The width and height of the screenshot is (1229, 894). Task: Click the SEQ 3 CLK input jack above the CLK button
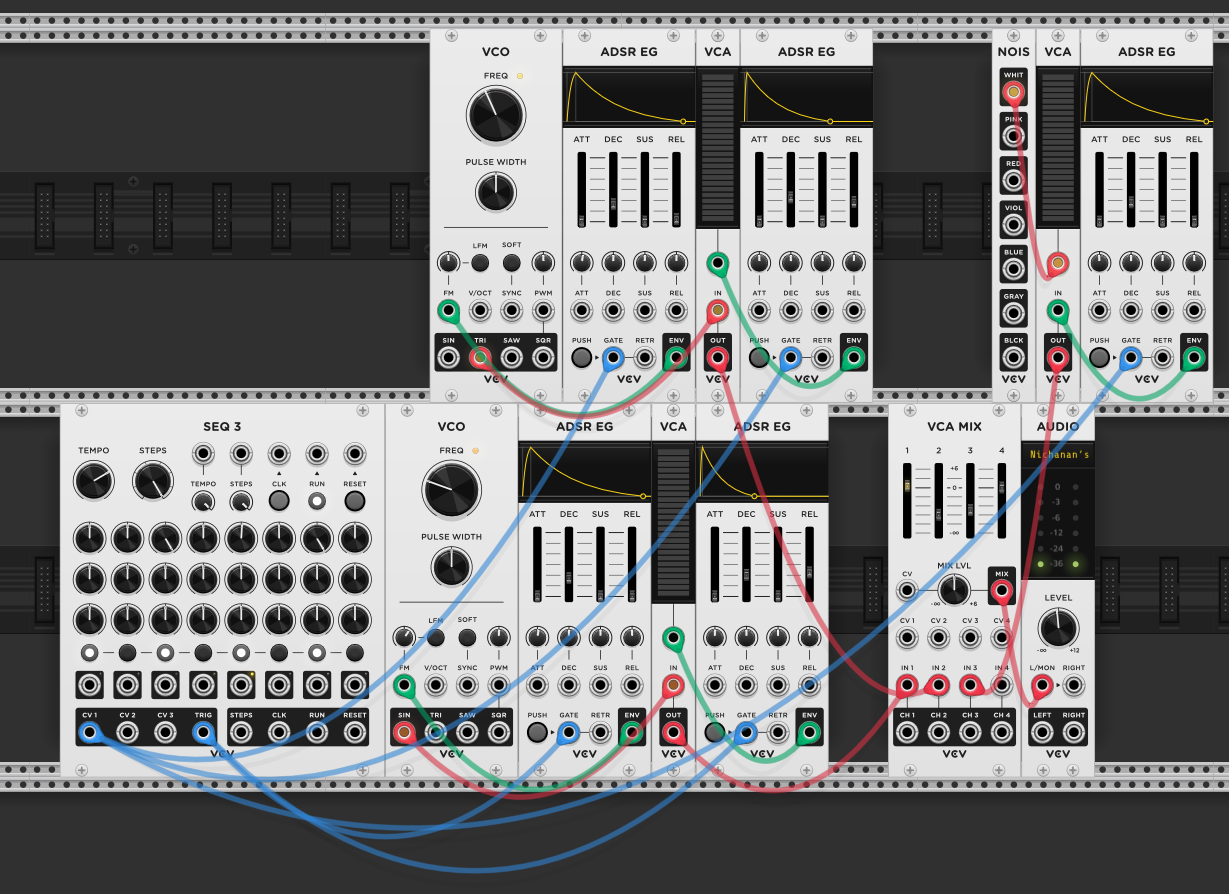click(279, 454)
